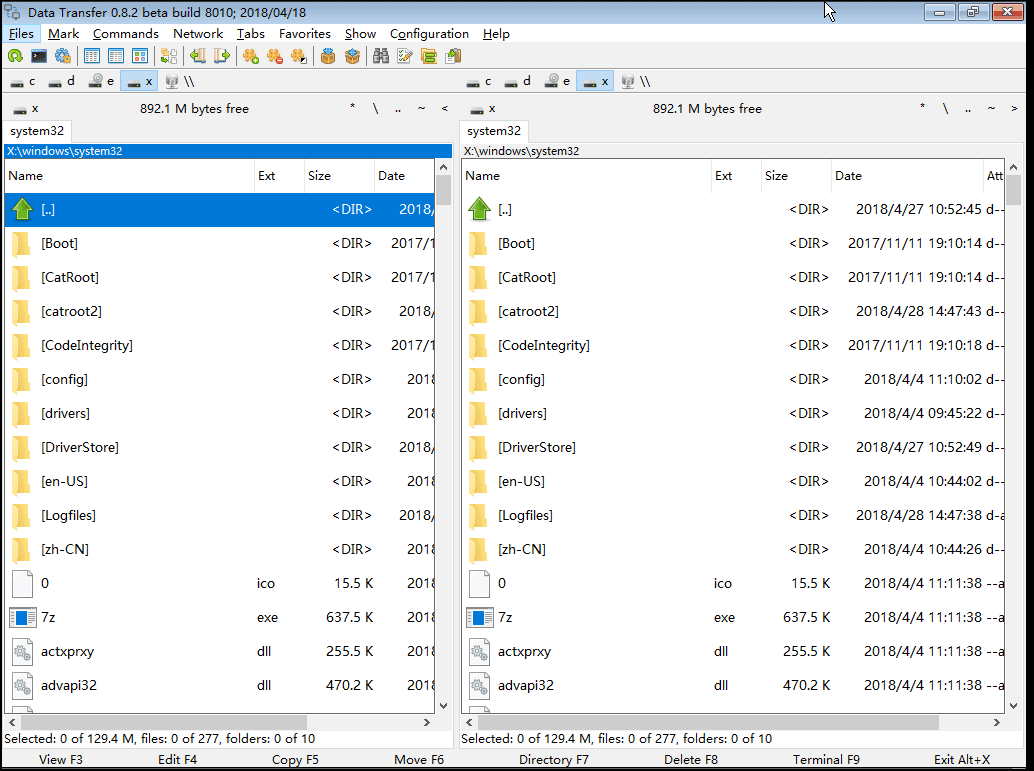Click the green Refresh icon in toolbar
The width and height of the screenshot is (1034, 771).
(15, 56)
